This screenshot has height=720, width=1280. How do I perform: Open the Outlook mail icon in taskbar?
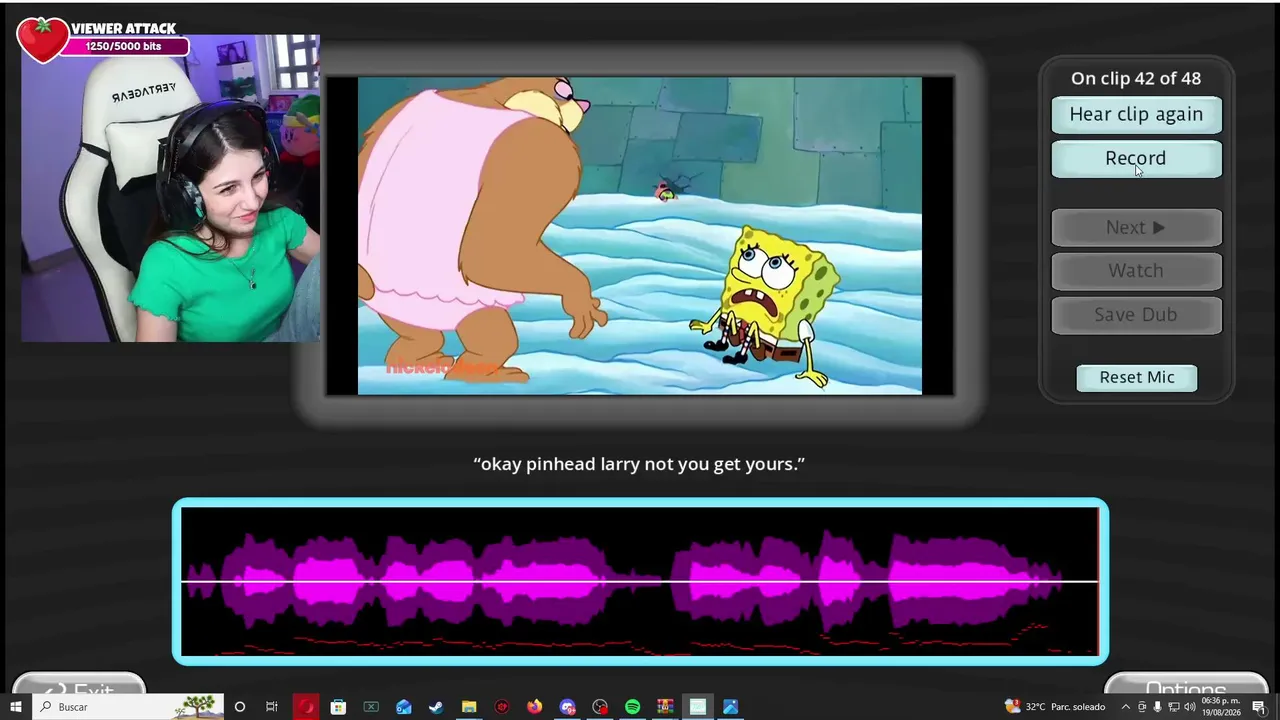[404, 707]
